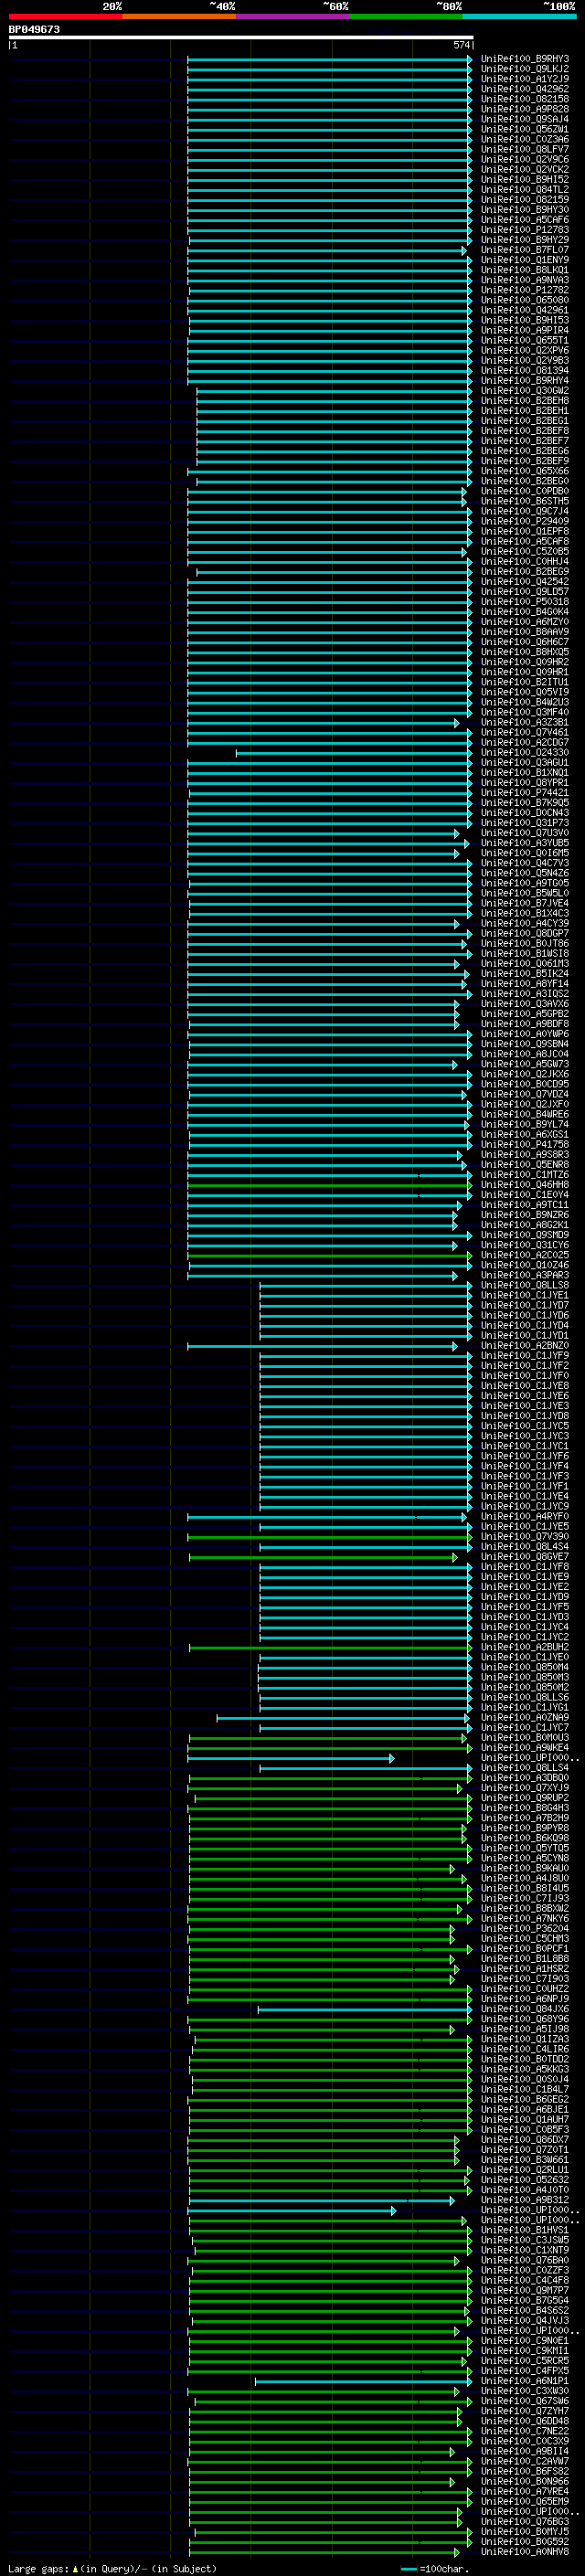Select hit label UniRef100_C1JYE1

click(524, 1295)
